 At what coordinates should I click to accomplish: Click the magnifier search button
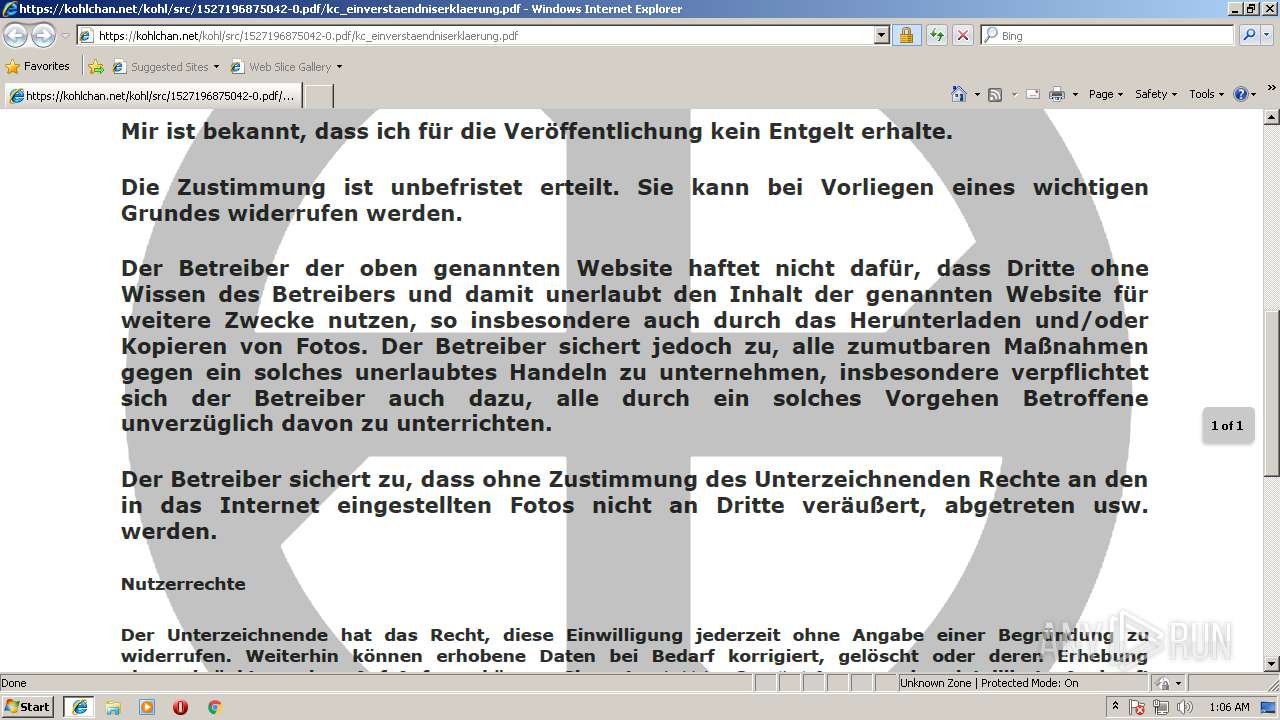pos(1248,36)
